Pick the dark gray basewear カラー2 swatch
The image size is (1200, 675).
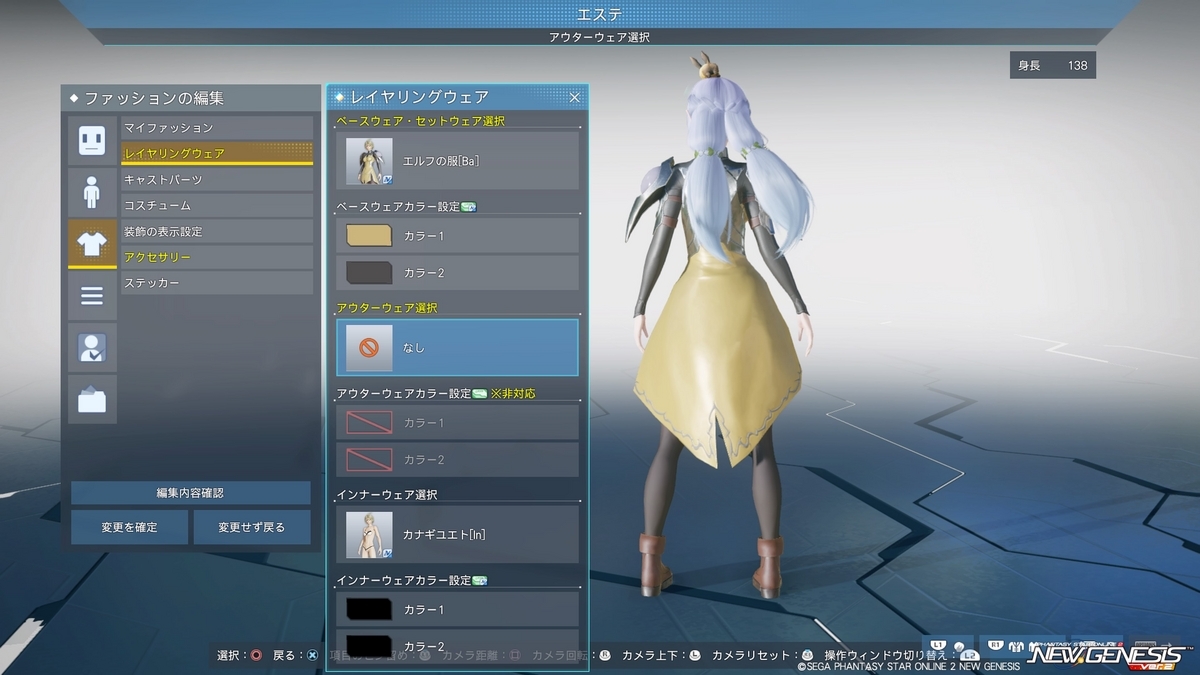368,272
